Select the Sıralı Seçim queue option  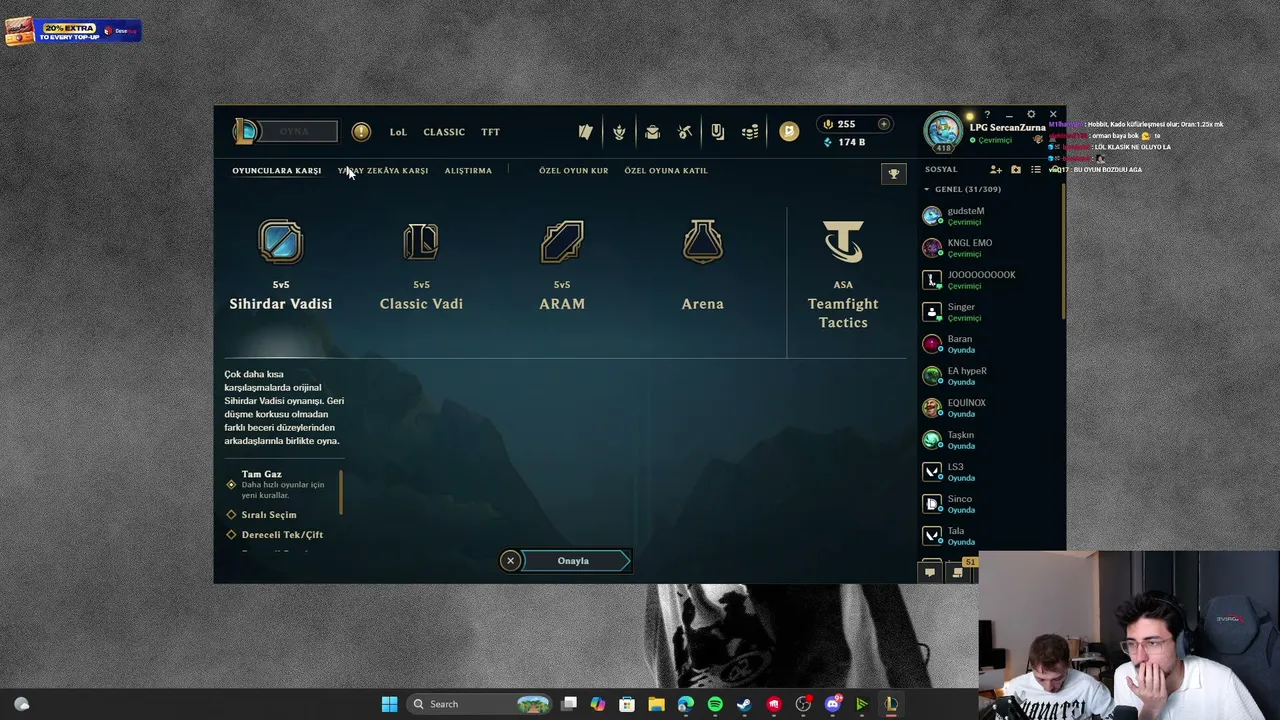tap(261, 515)
